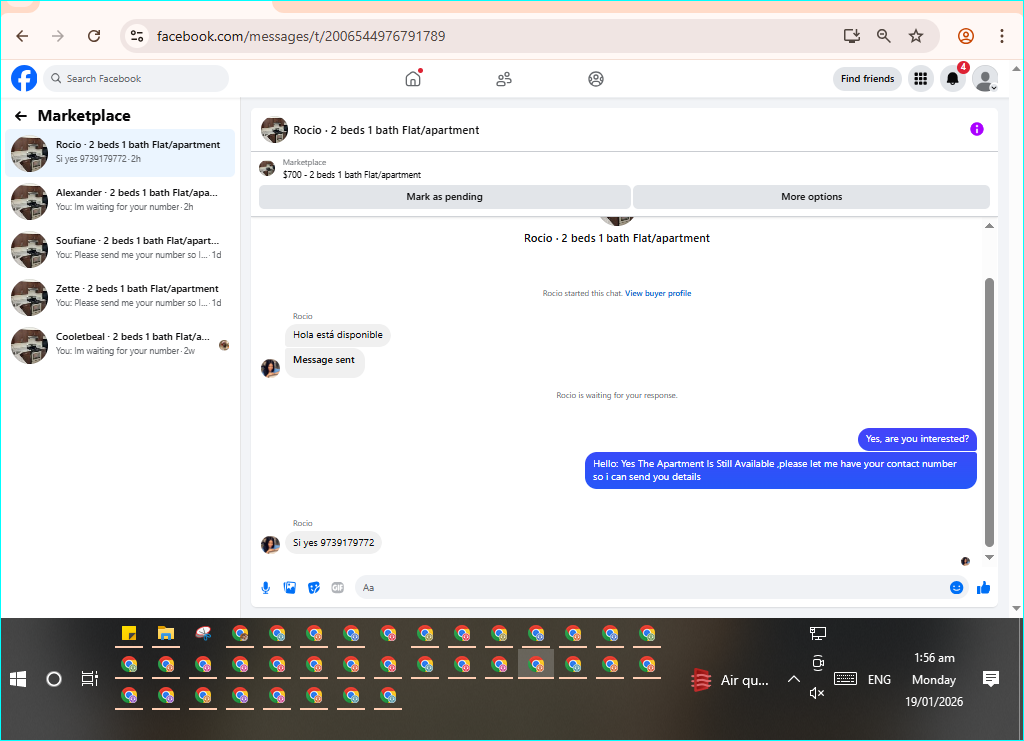This screenshot has height=741, width=1024.
Task: Focus the Search Facebook field
Action: click(x=136, y=78)
